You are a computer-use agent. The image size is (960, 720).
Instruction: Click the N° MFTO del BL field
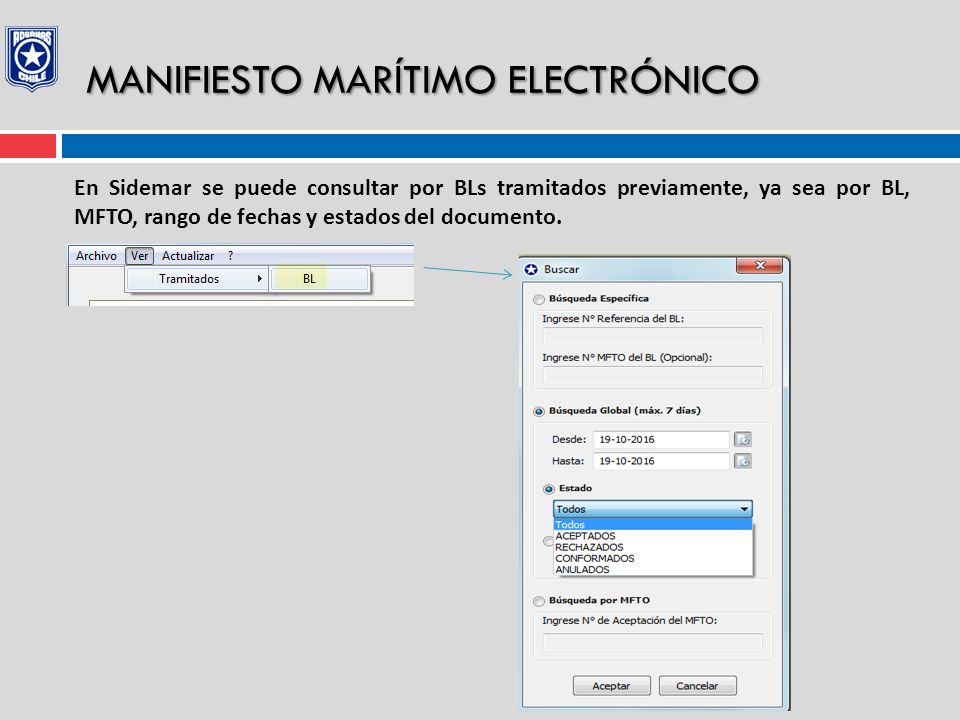(x=653, y=375)
